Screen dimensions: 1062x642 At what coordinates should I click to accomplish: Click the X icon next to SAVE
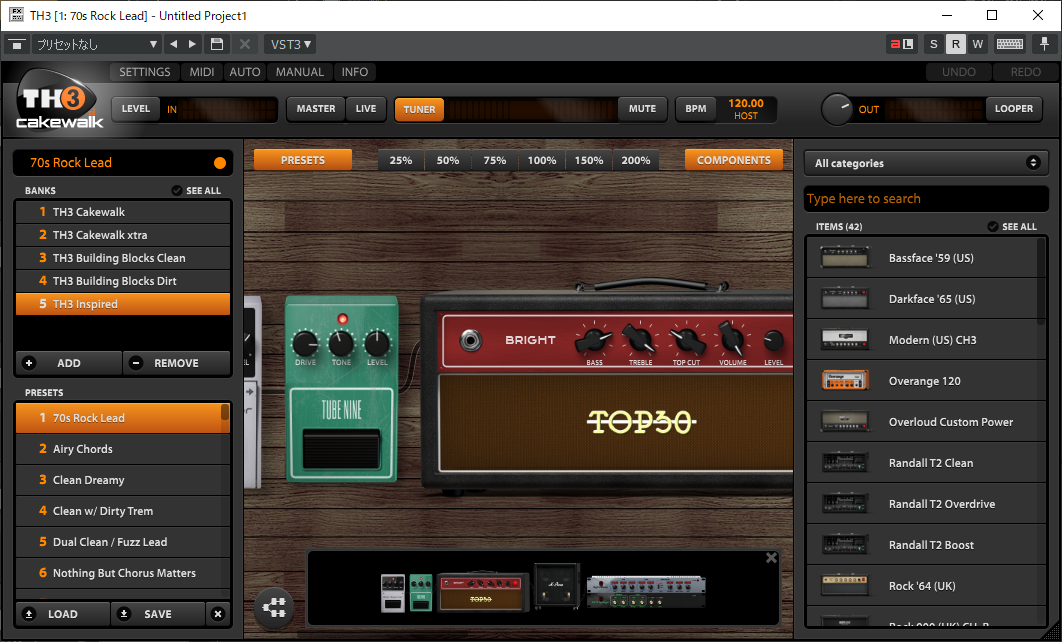tap(217, 614)
